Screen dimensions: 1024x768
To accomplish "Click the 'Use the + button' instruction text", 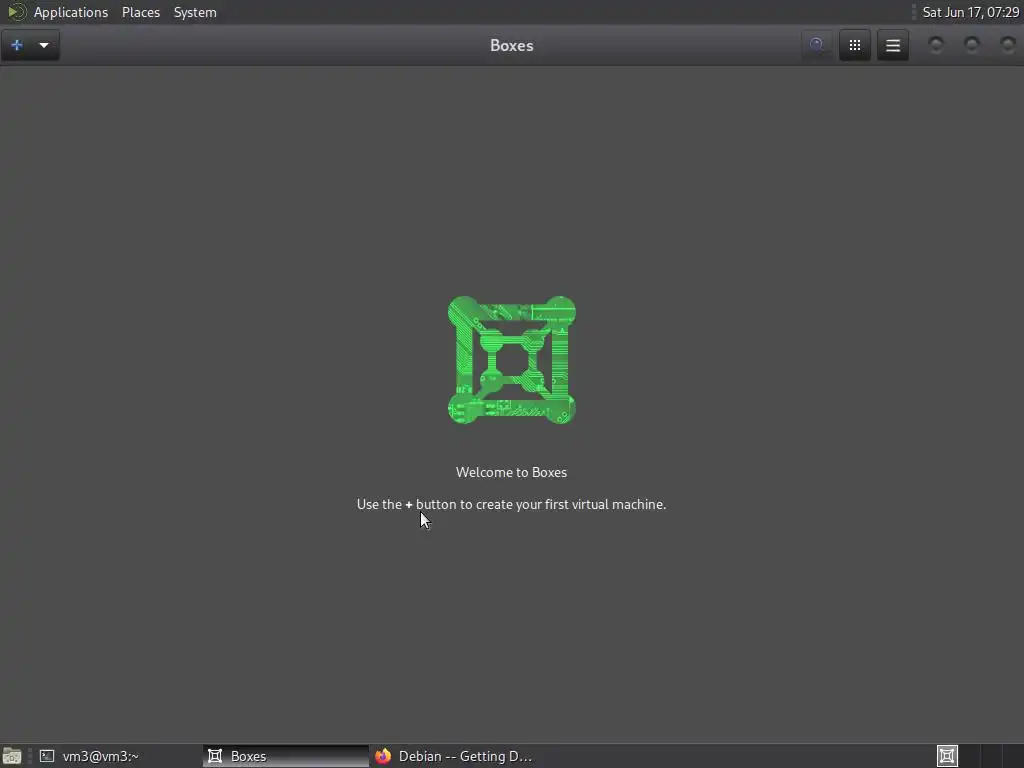I will point(511,504).
